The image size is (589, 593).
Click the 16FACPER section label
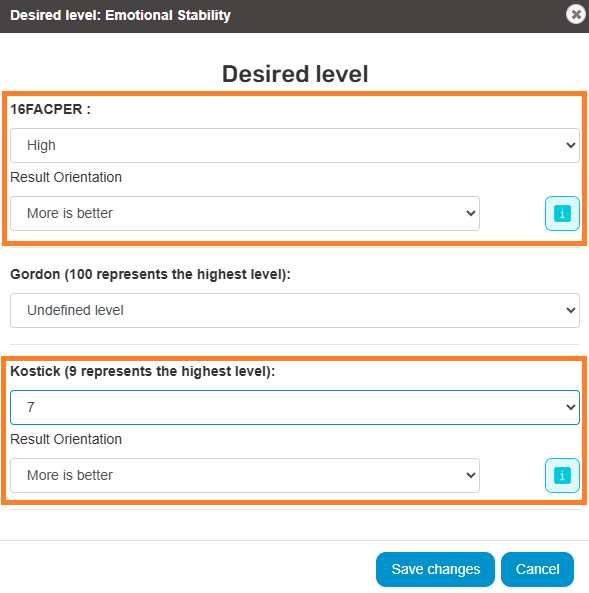50,109
